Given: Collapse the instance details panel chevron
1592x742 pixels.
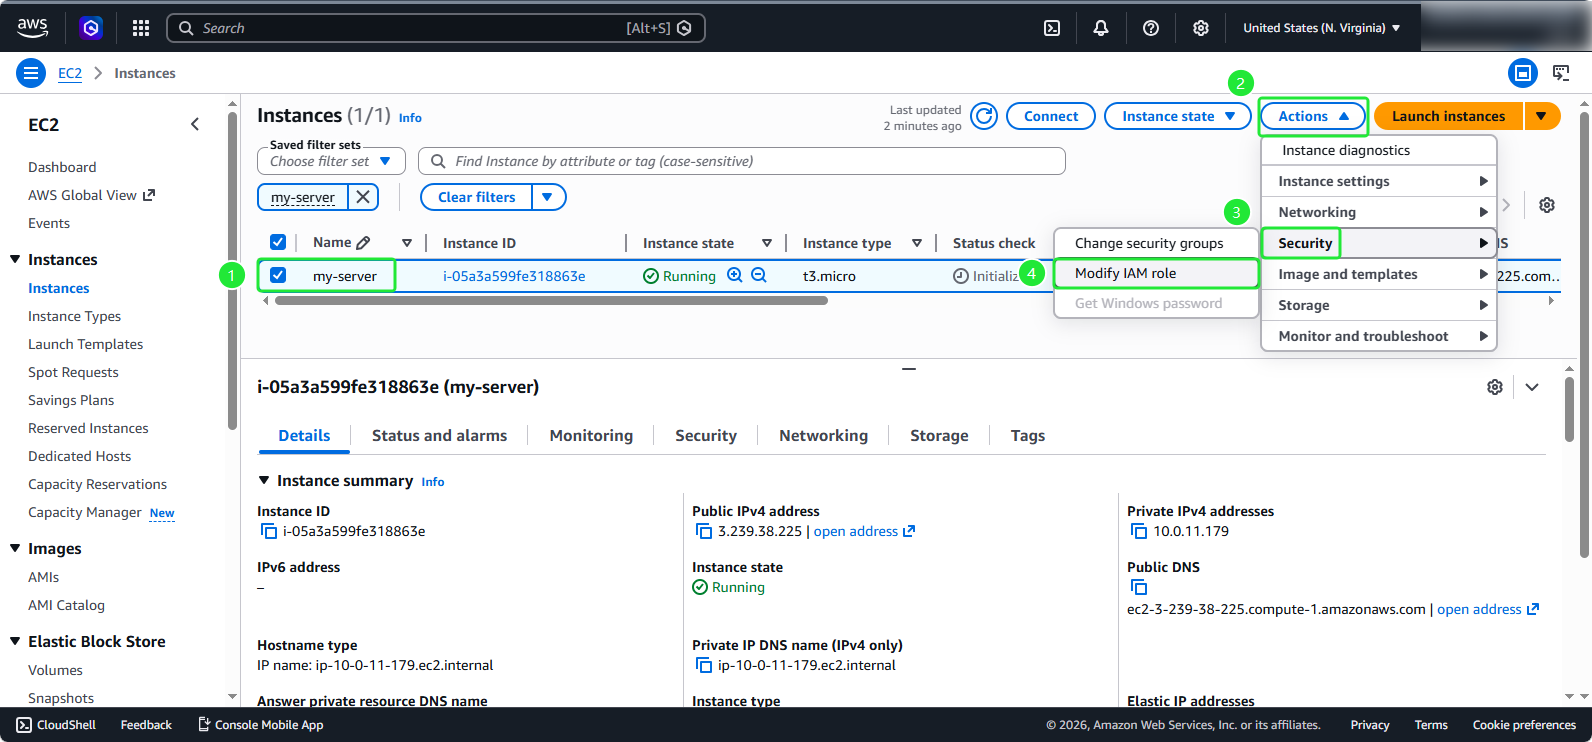Looking at the screenshot, I should pyautogui.click(x=1532, y=387).
